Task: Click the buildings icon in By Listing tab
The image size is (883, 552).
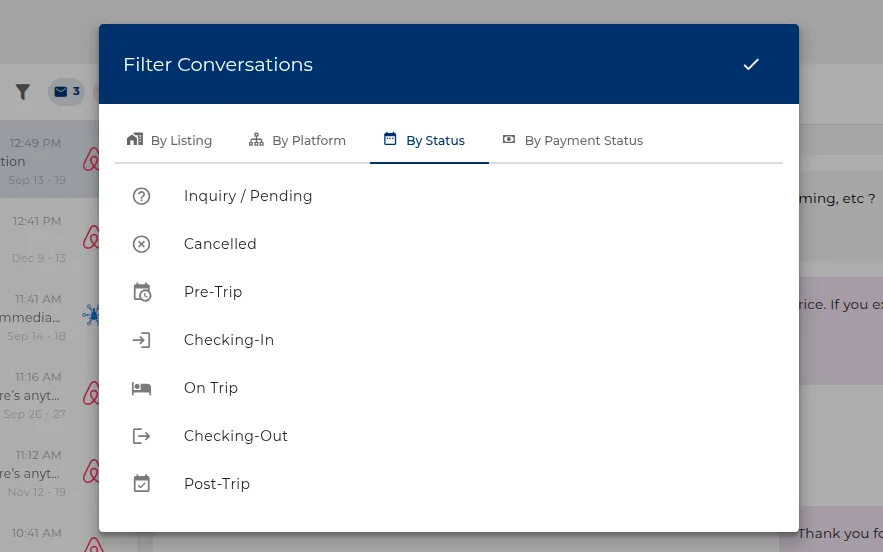Action: (x=135, y=139)
